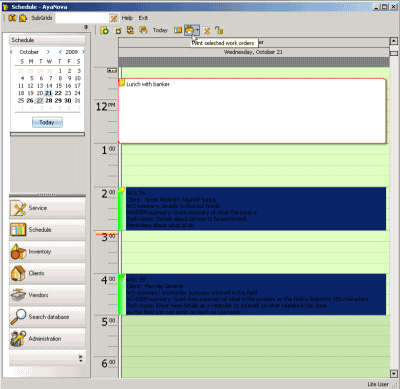The image size is (400, 389).
Task: Click Today button in schedule toolbar
Action: point(160,30)
